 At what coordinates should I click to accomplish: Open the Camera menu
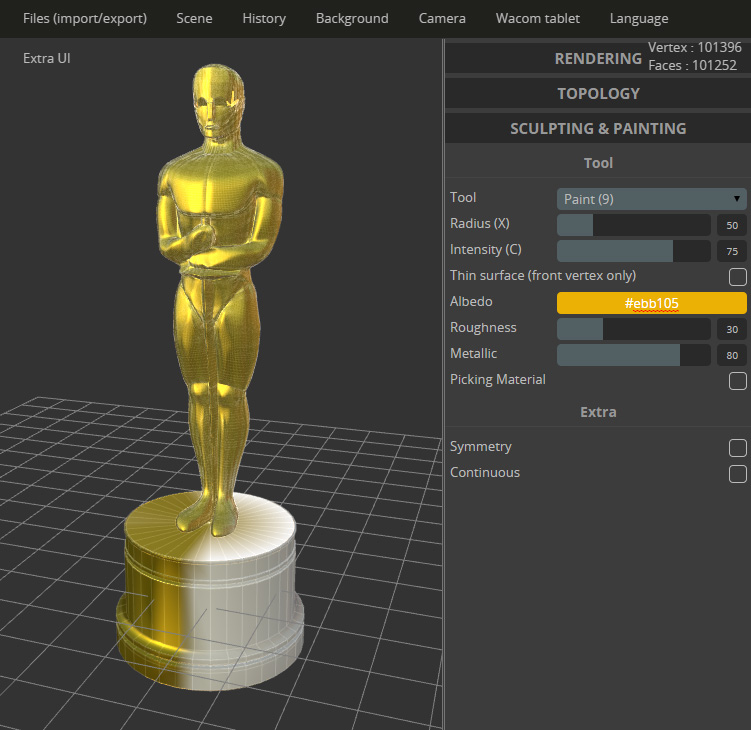pyautogui.click(x=442, y=18)
